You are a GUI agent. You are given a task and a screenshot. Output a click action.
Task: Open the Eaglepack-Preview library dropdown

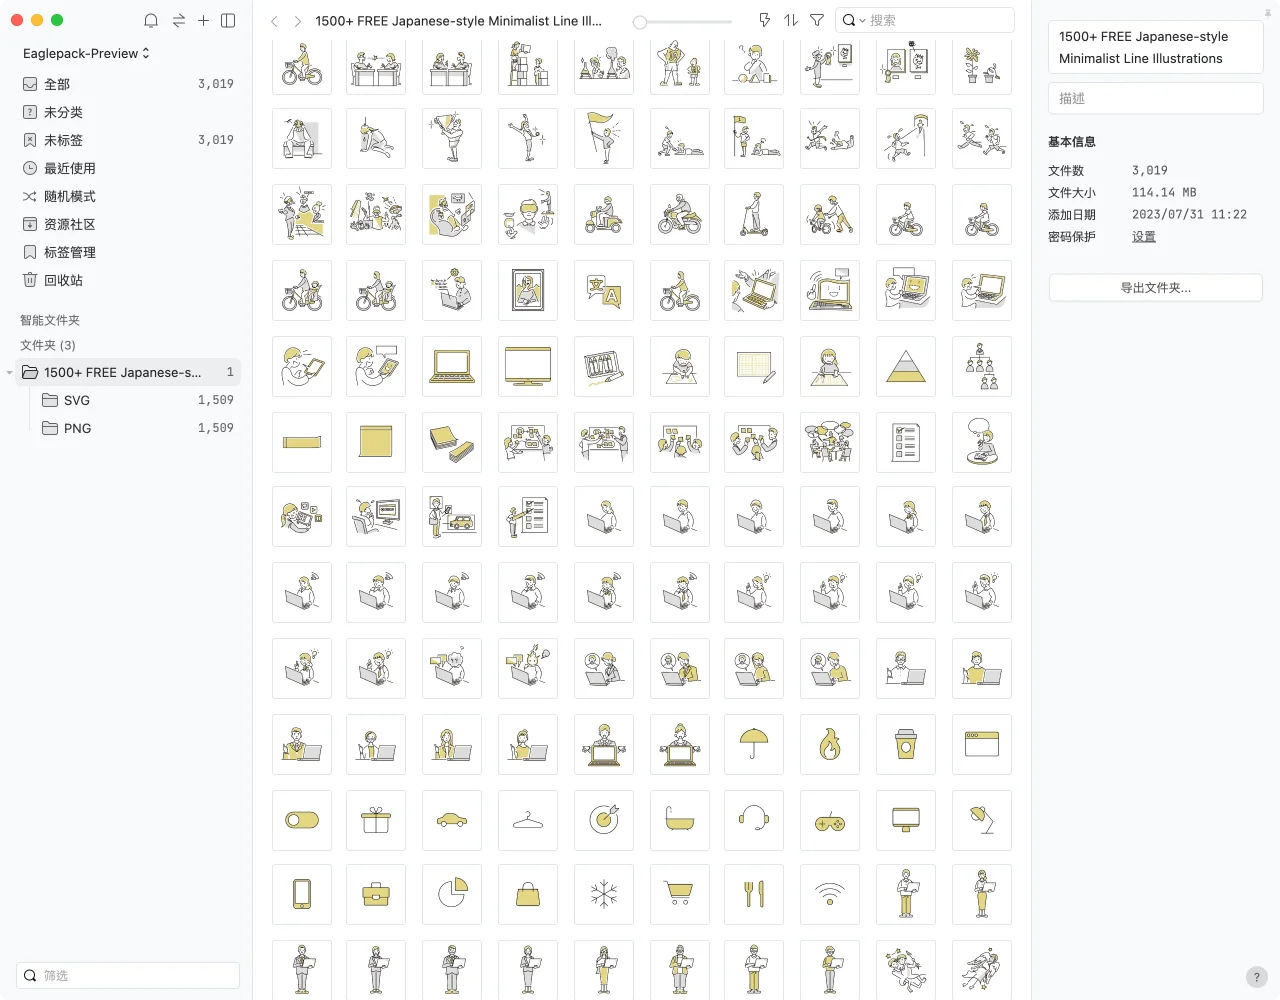86,53
